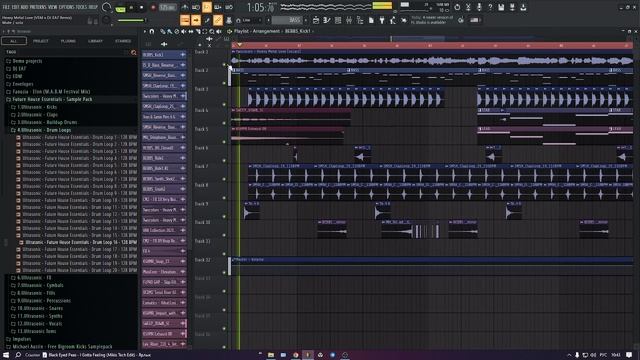Select the playlist mute tool
The image size is (640, 360).
[x=184, y=31]
